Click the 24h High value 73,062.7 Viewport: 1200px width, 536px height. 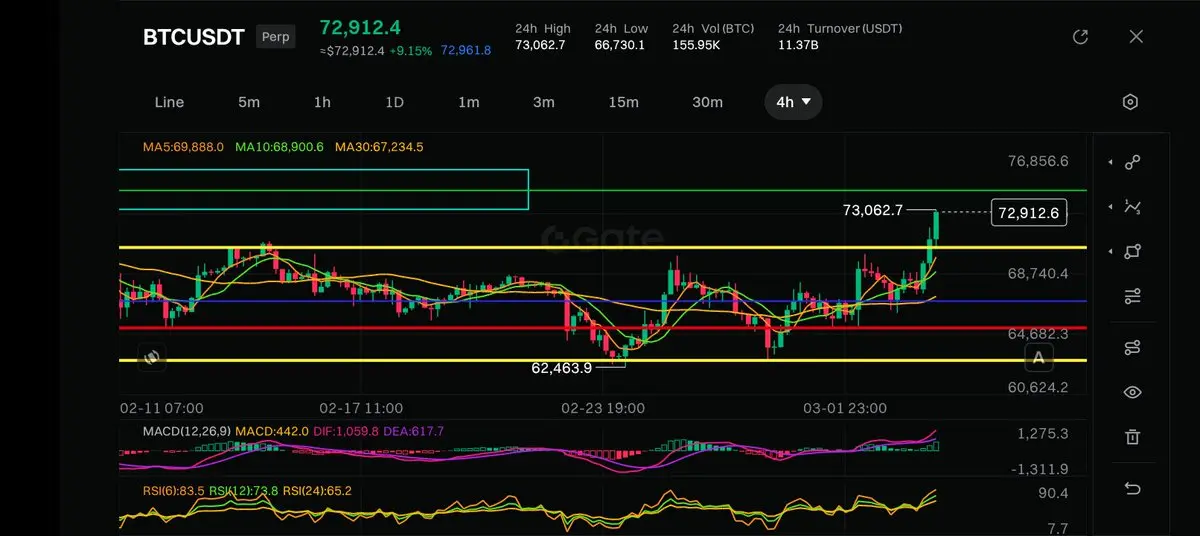540,45
